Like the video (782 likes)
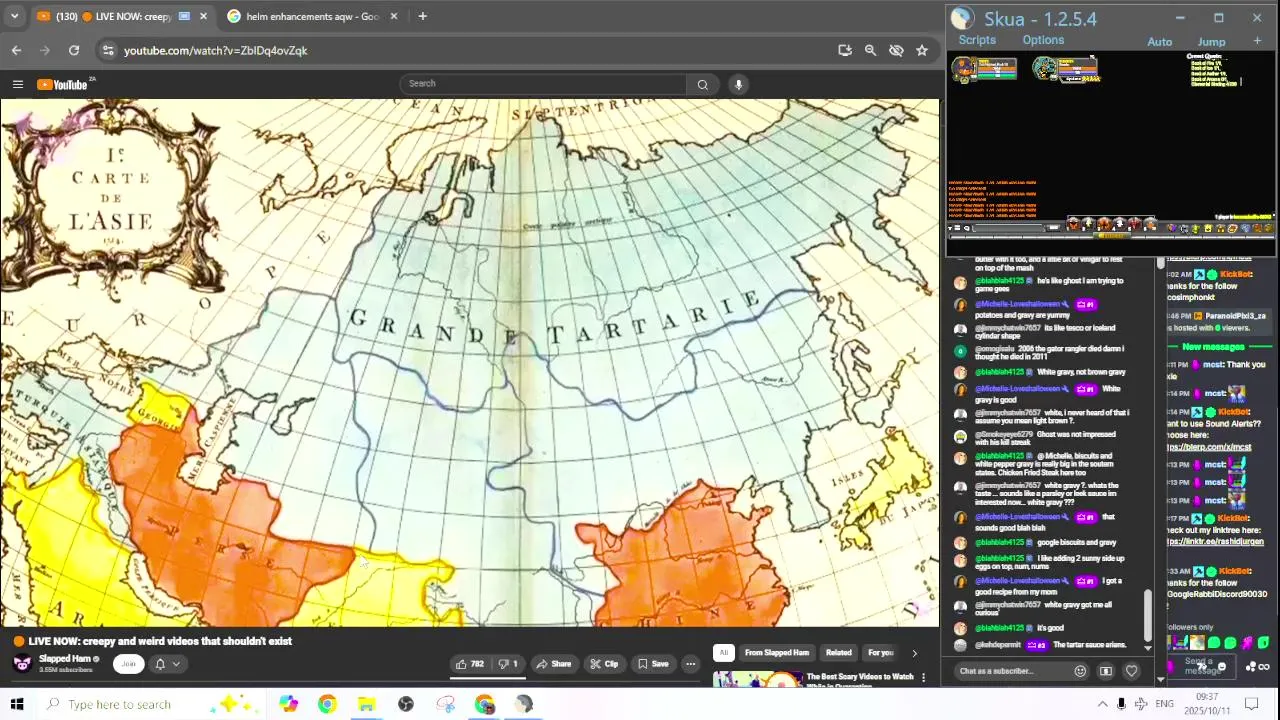This screenshot has width=1280, height=720. click(470, 664)
